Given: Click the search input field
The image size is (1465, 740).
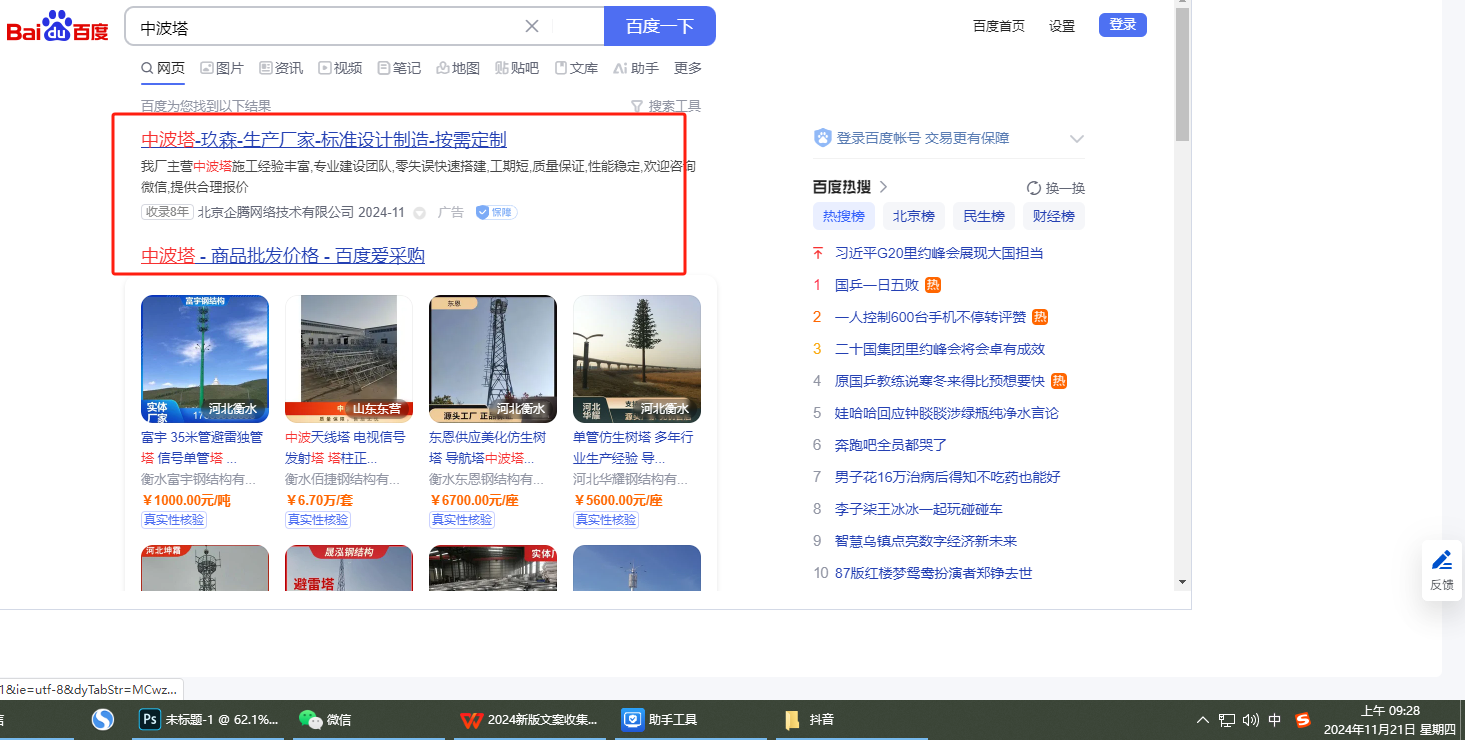Looking at the screenshot, I should pos(330,27).
